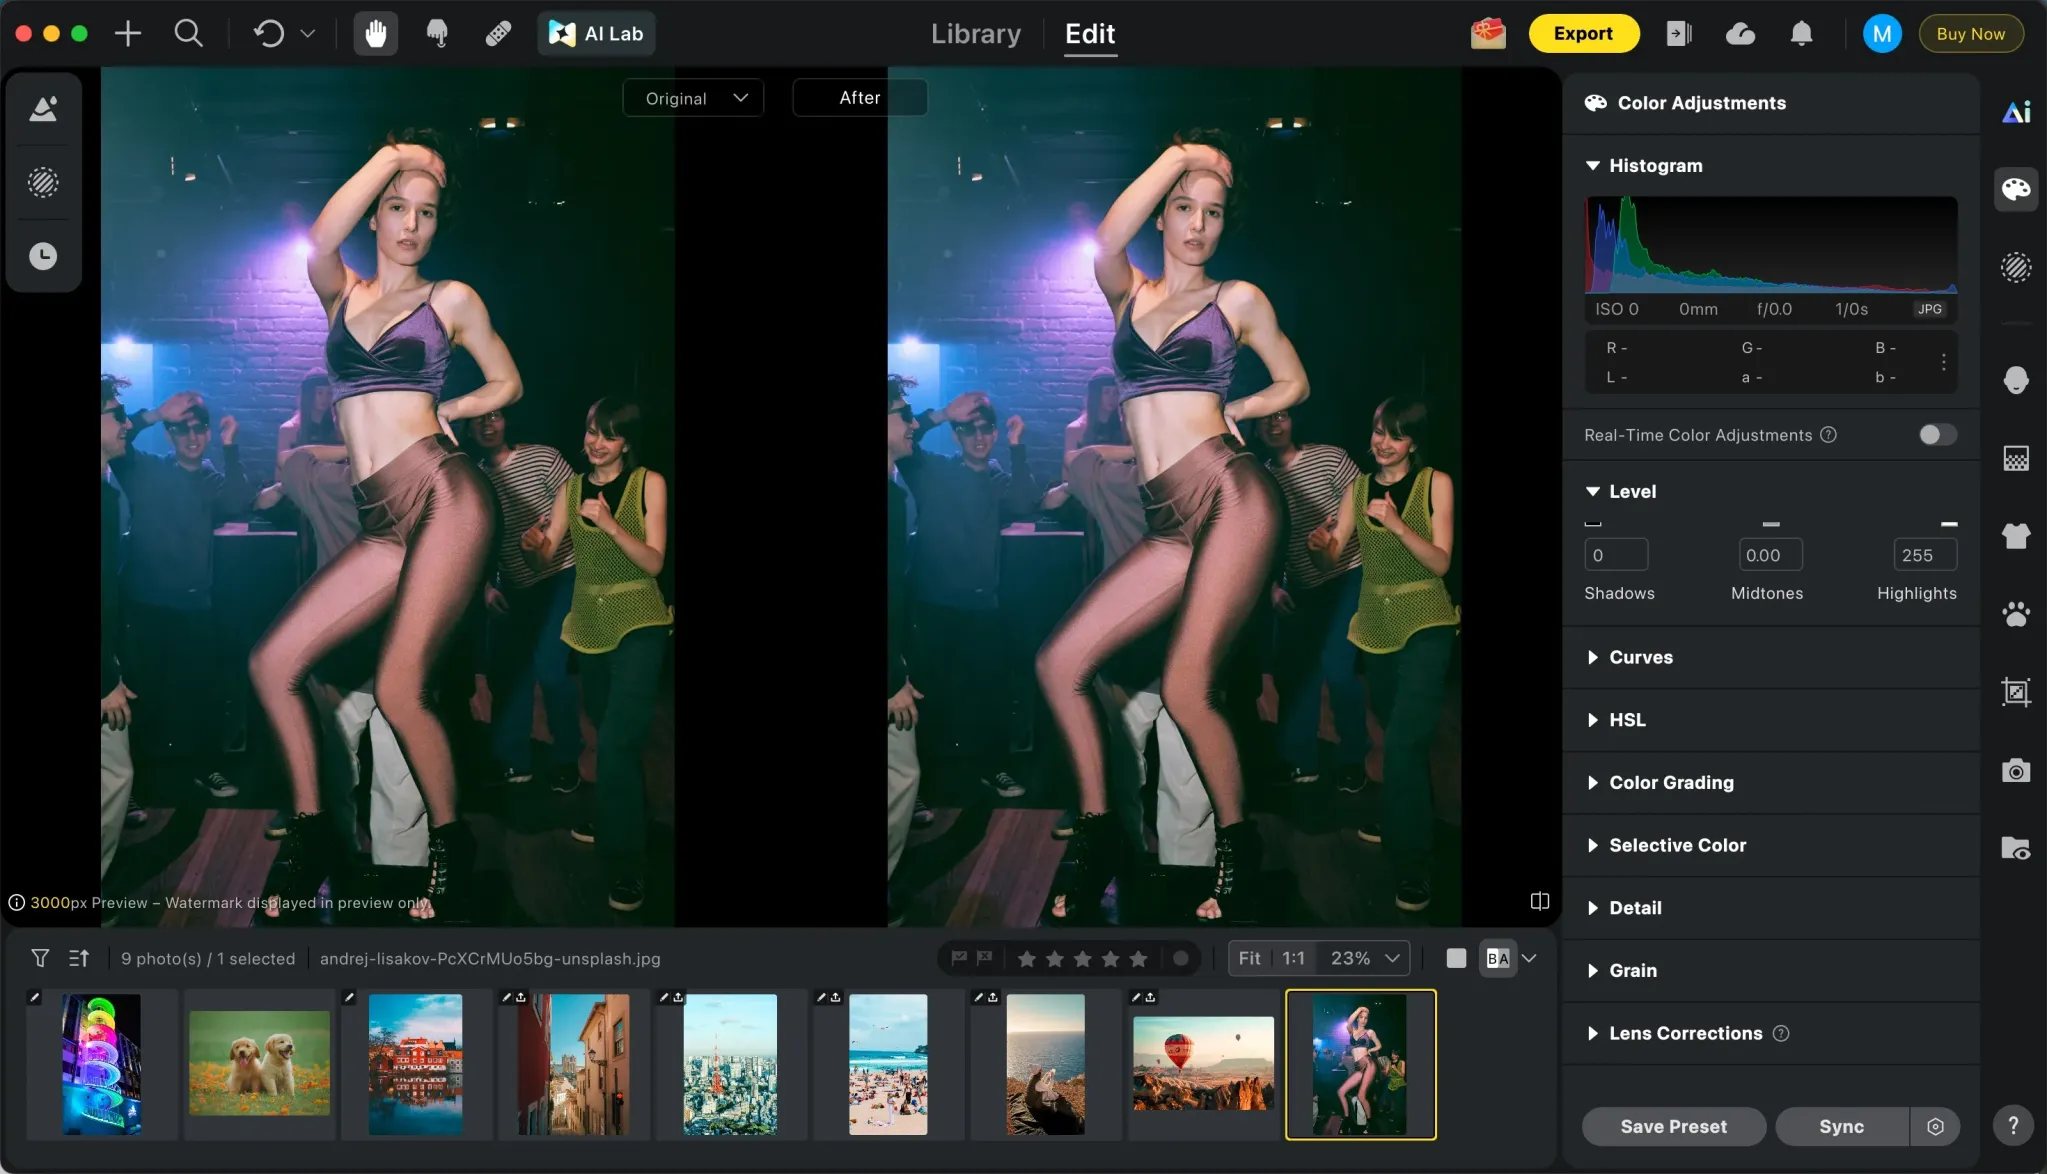Click the Save Preset button
This screenshot has height=1174, width=2047.
coord(1673,1126)
